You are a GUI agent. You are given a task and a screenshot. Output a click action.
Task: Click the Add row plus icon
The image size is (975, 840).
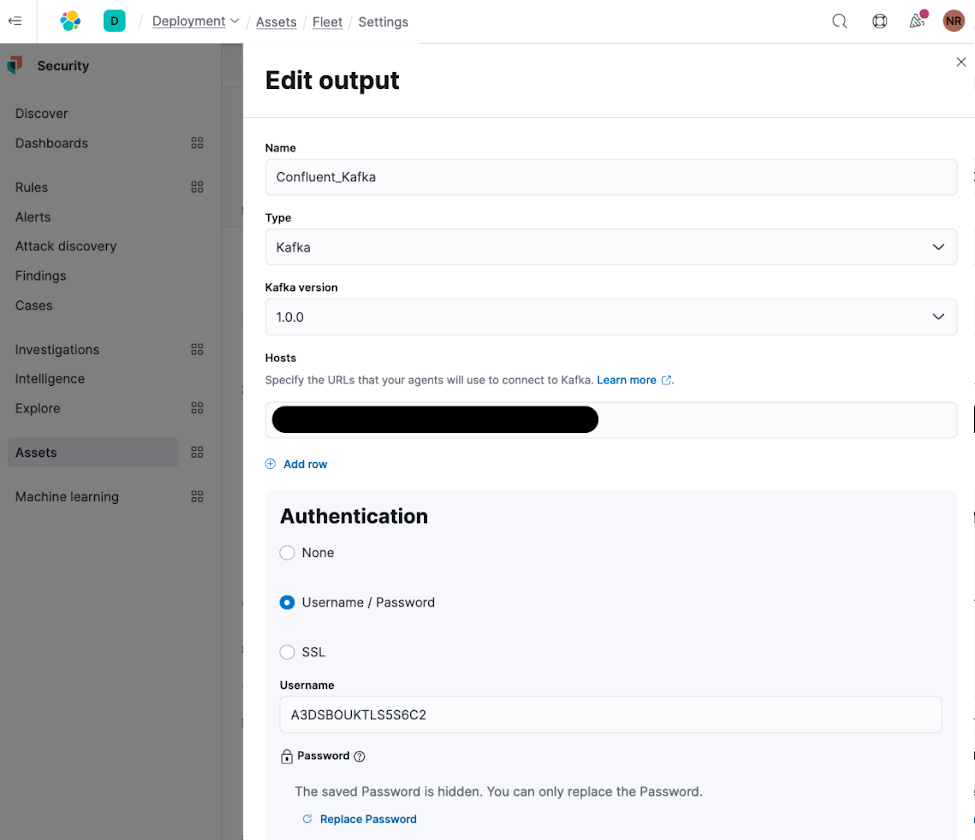click(270, 464)
